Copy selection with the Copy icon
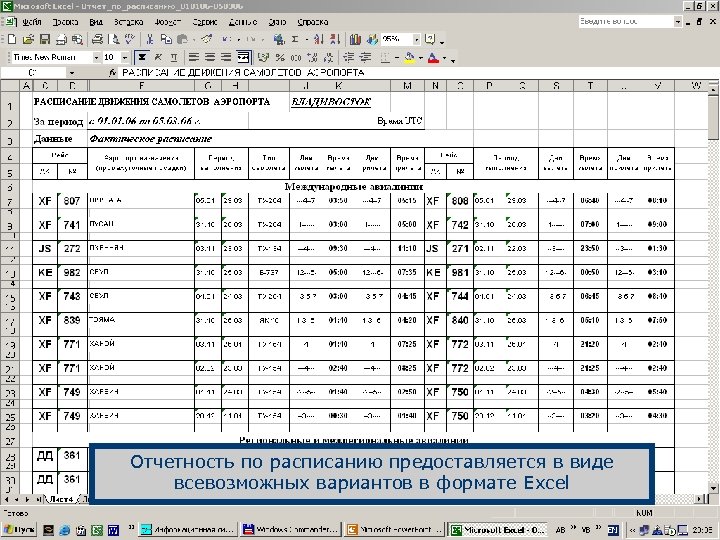Viewport: 720px width, 540px height. coord(166,39)
